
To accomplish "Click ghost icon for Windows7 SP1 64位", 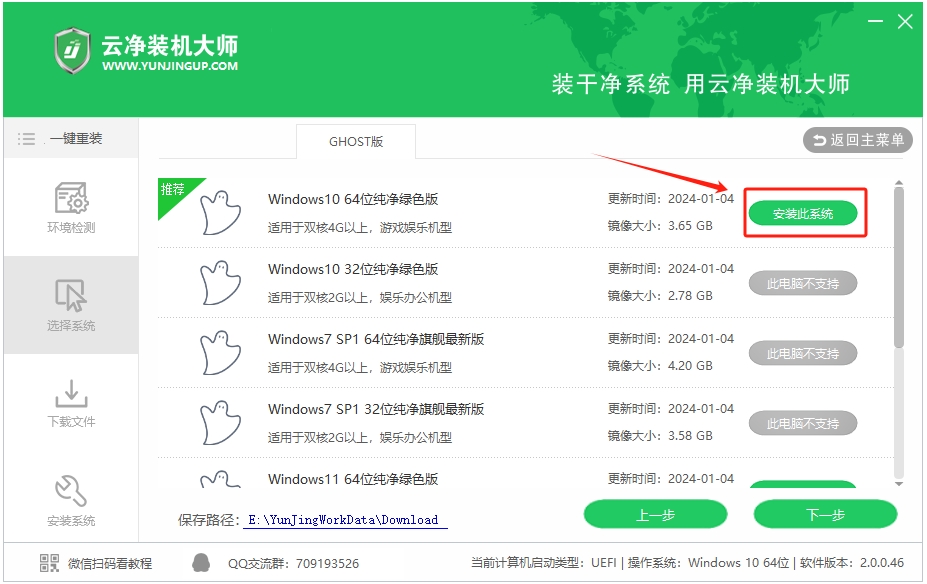I will 220,353.
